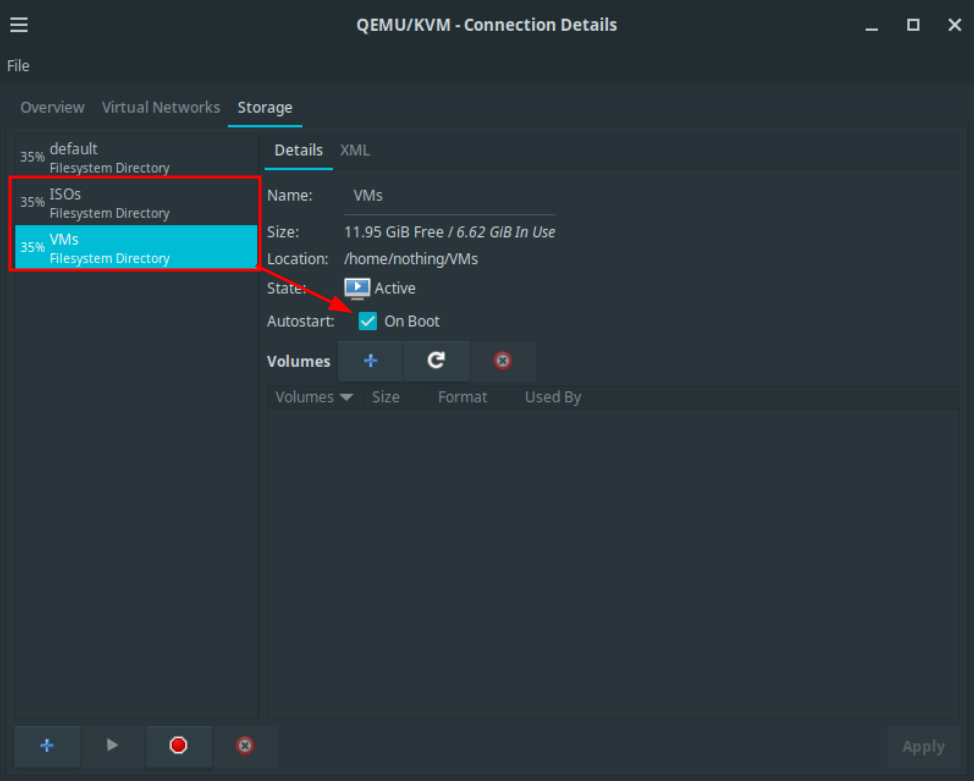The height and width of the screenshot is (781, 974).
Task: Click the '11.95 GiB Free' size text
Action: point(394,232)
